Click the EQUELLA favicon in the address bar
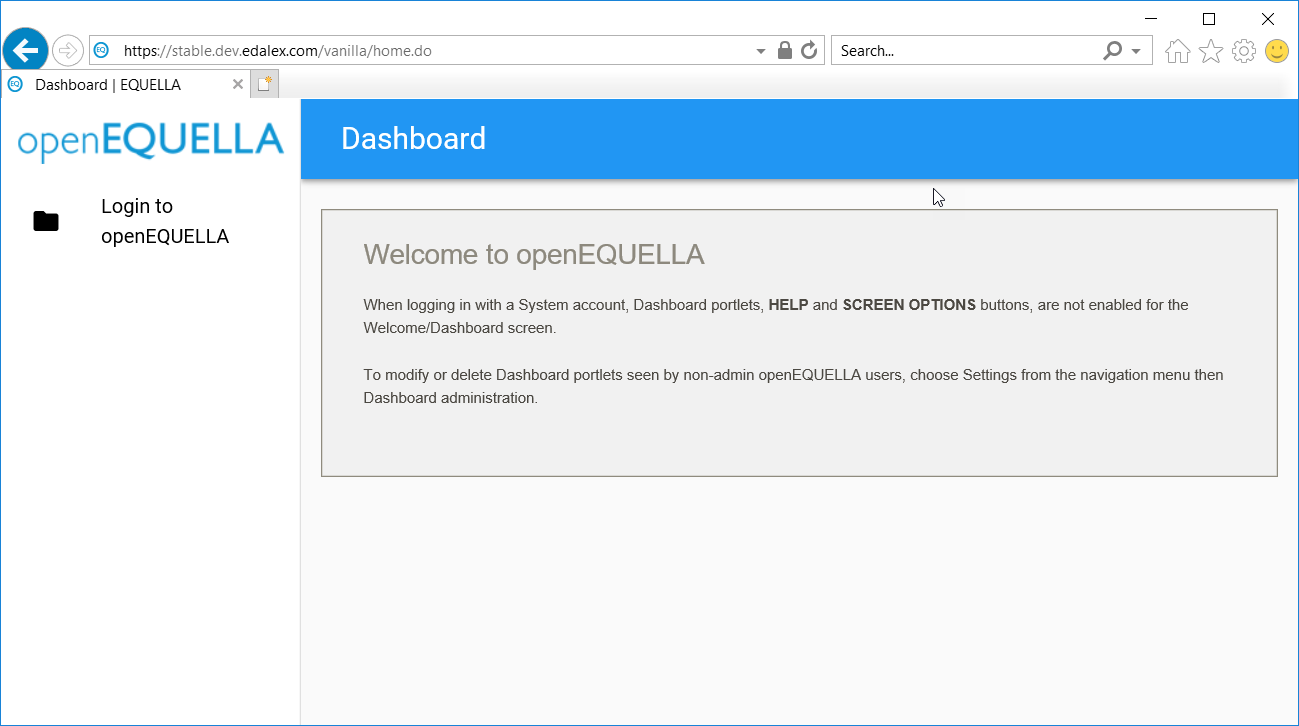This screenshot has height=726, width=1299. 101,49
